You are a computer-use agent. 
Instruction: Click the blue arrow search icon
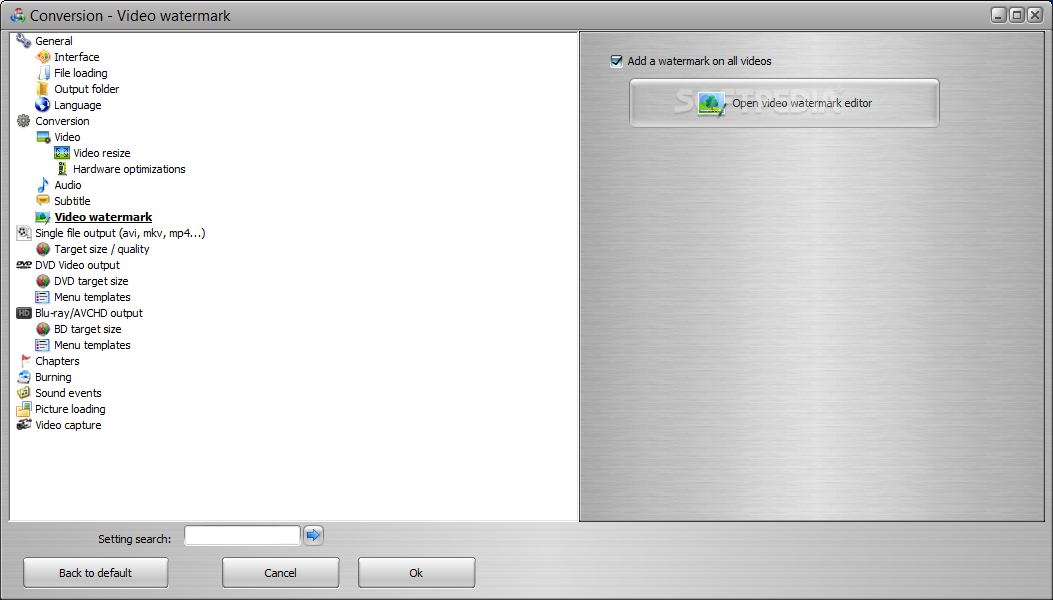click(x=314, y=535)
